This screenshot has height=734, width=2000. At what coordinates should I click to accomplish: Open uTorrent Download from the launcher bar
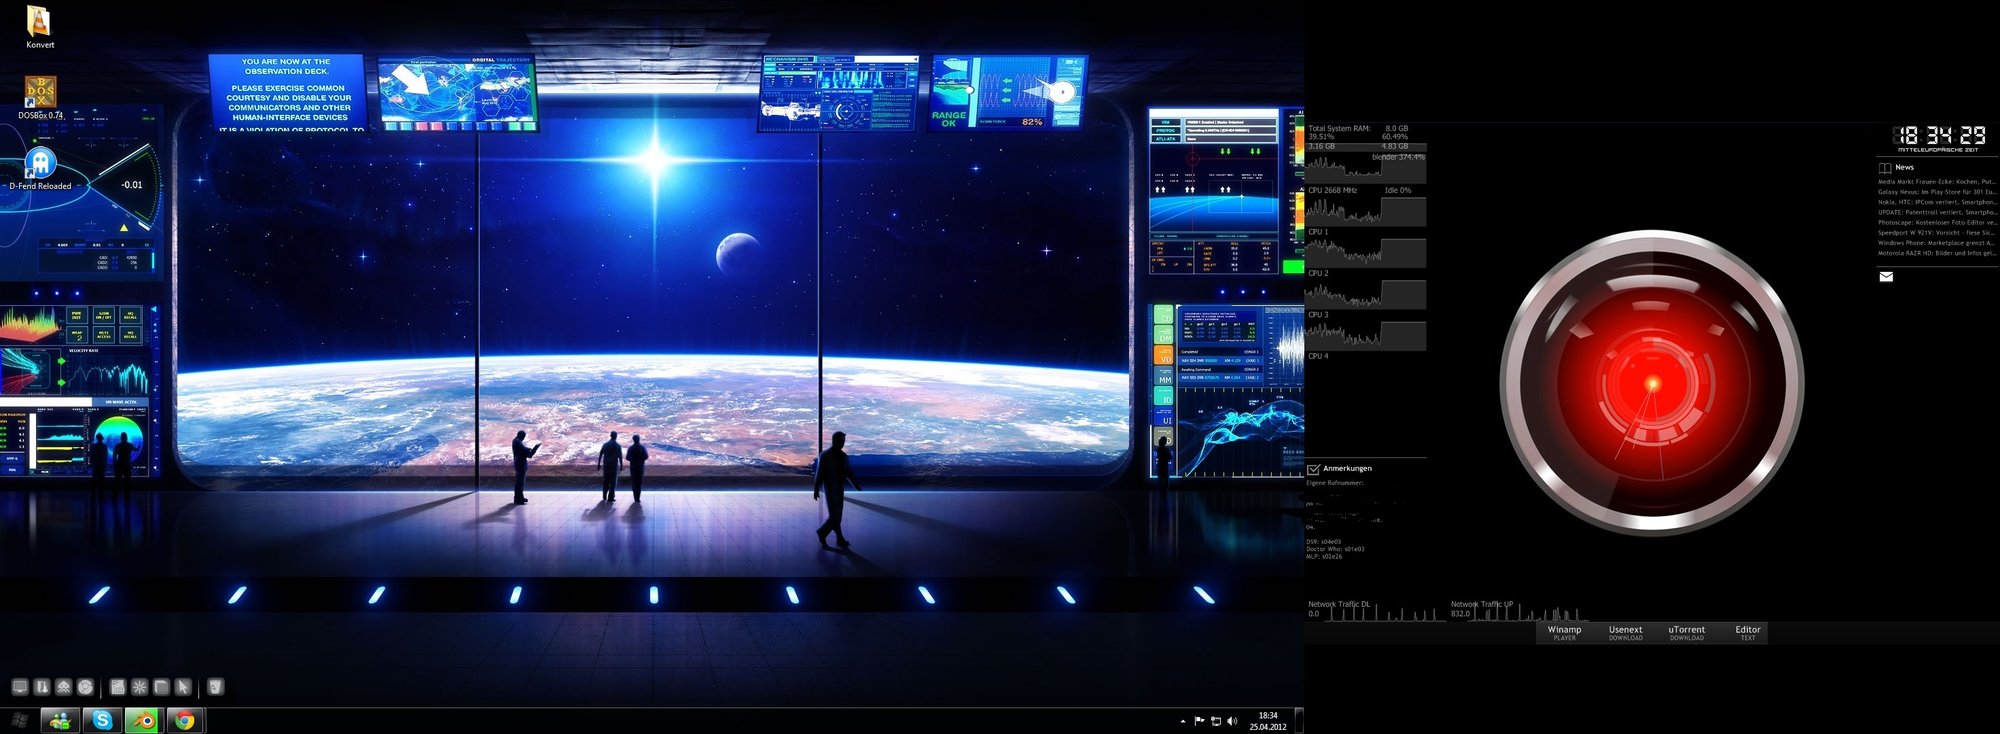pyautogui.click(x=1686, y=632)
